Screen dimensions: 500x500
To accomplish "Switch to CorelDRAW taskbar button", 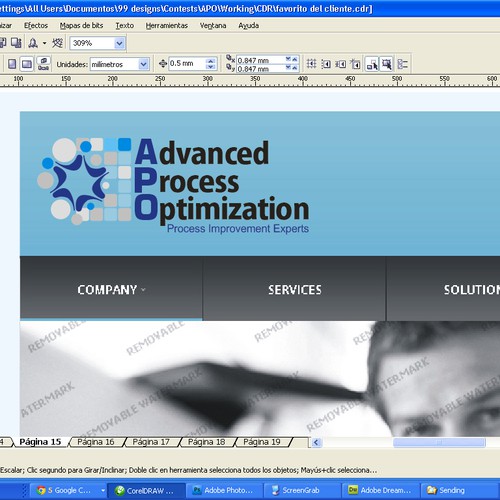I will [x=146, y=491].
